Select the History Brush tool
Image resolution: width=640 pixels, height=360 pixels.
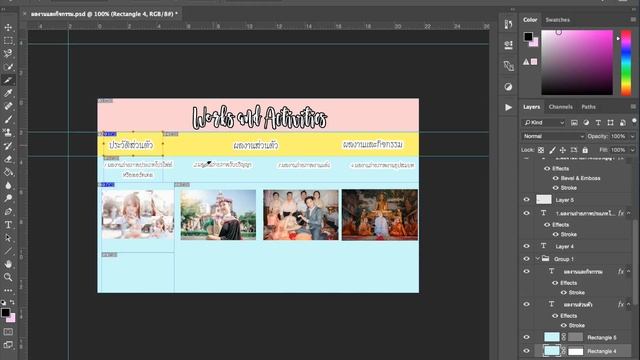(x=8, y=145)
